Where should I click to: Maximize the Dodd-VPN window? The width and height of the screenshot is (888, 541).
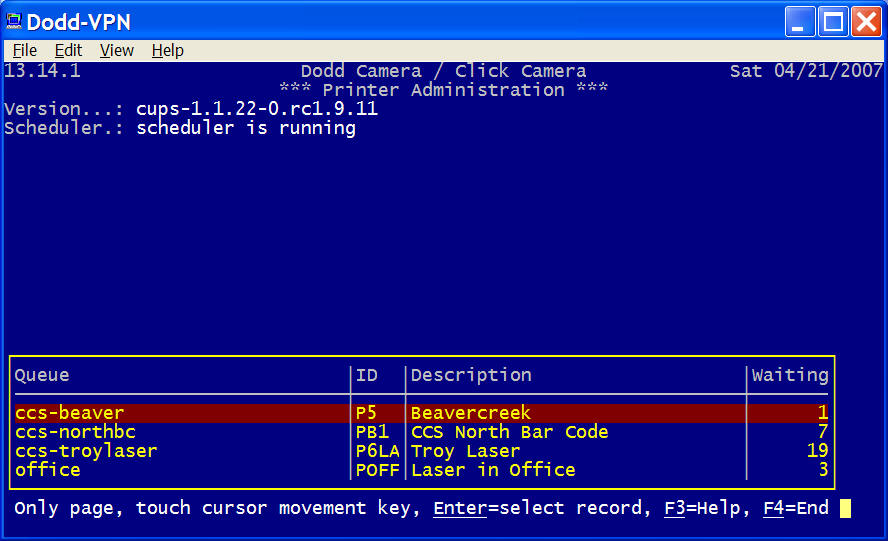[833, 22]
